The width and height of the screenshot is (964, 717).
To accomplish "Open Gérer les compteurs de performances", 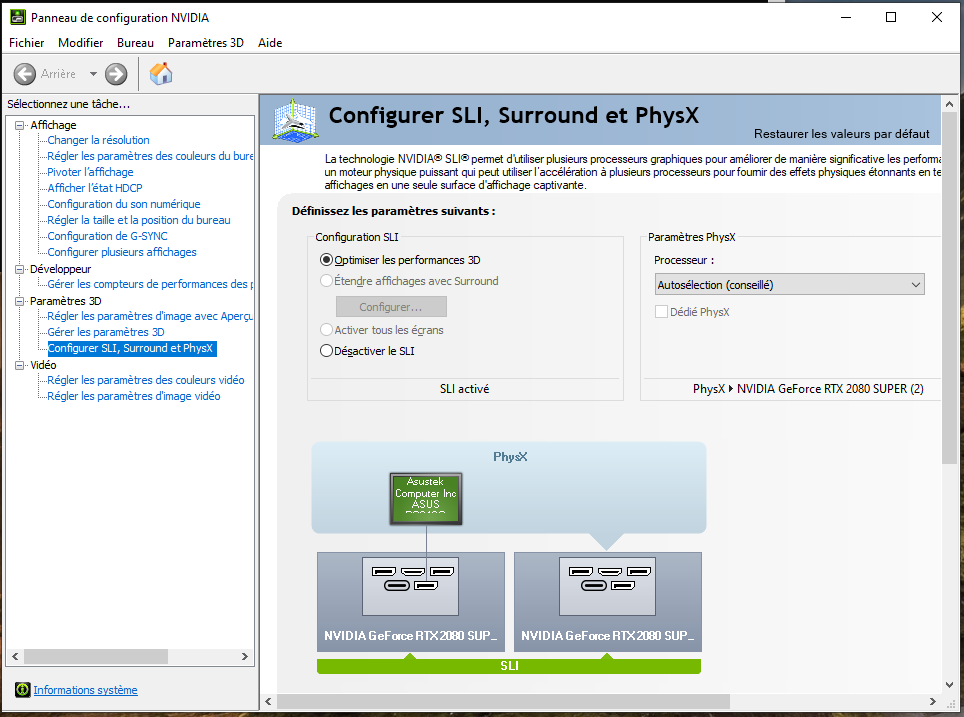I will (x=150, y=284).
